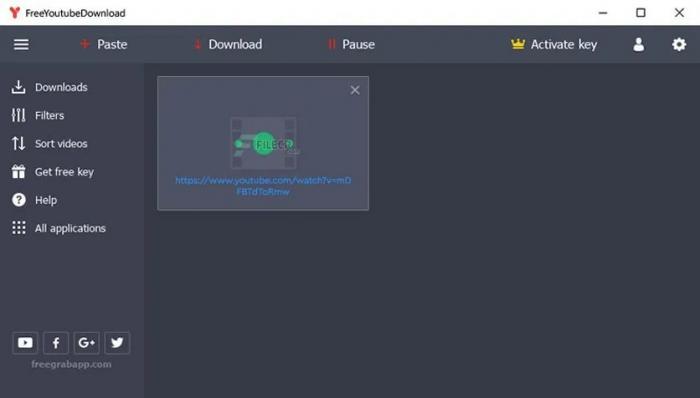Visit the YouTube social icon

[25, 343]
